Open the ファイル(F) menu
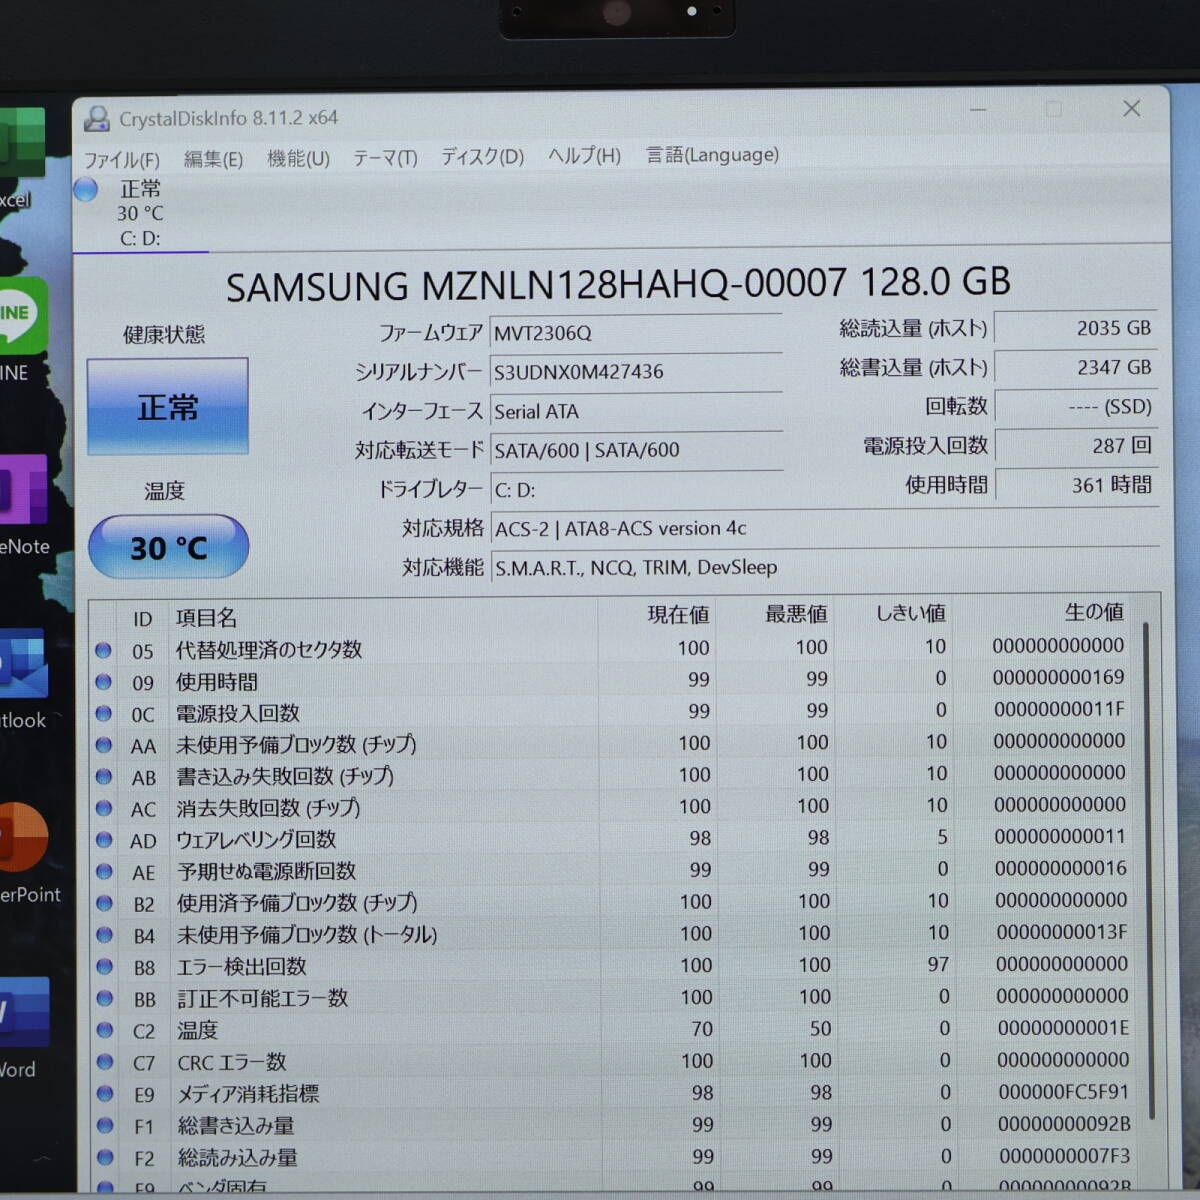The width and height of the screenshot is (1200, 1200). (x=121, y=160)
